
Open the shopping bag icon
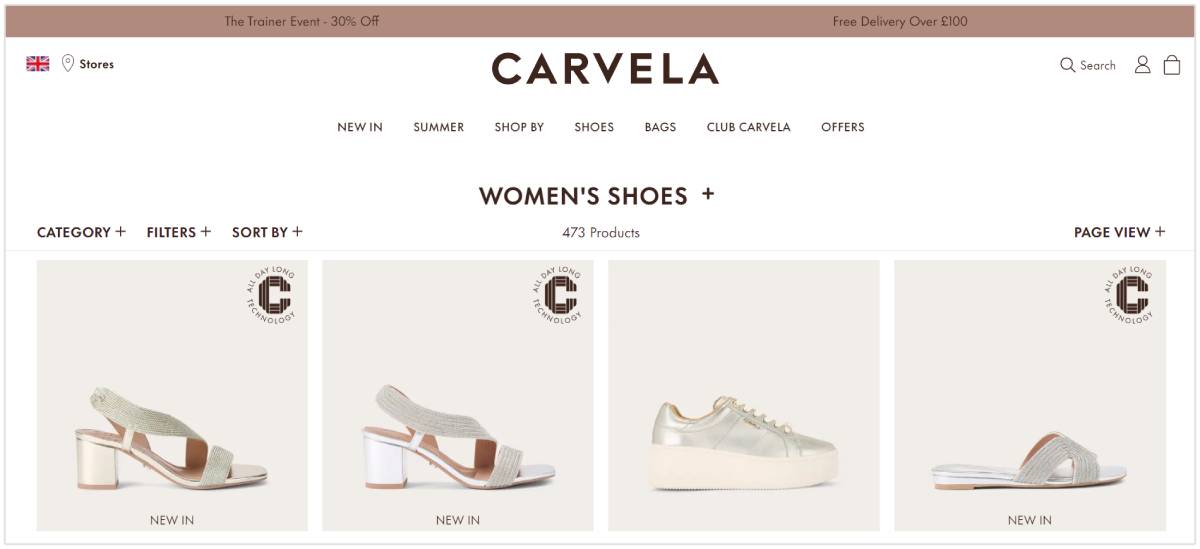pos(1172,65)
